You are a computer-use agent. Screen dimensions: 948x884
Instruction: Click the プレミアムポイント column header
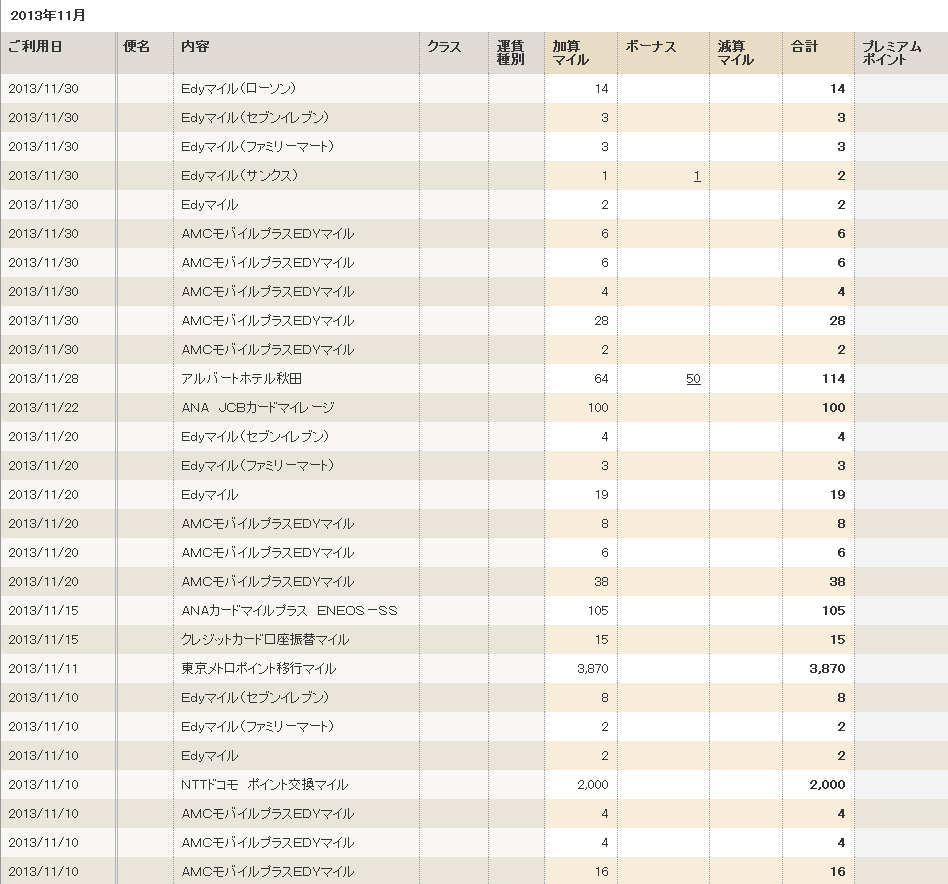(x=892, y=53)
